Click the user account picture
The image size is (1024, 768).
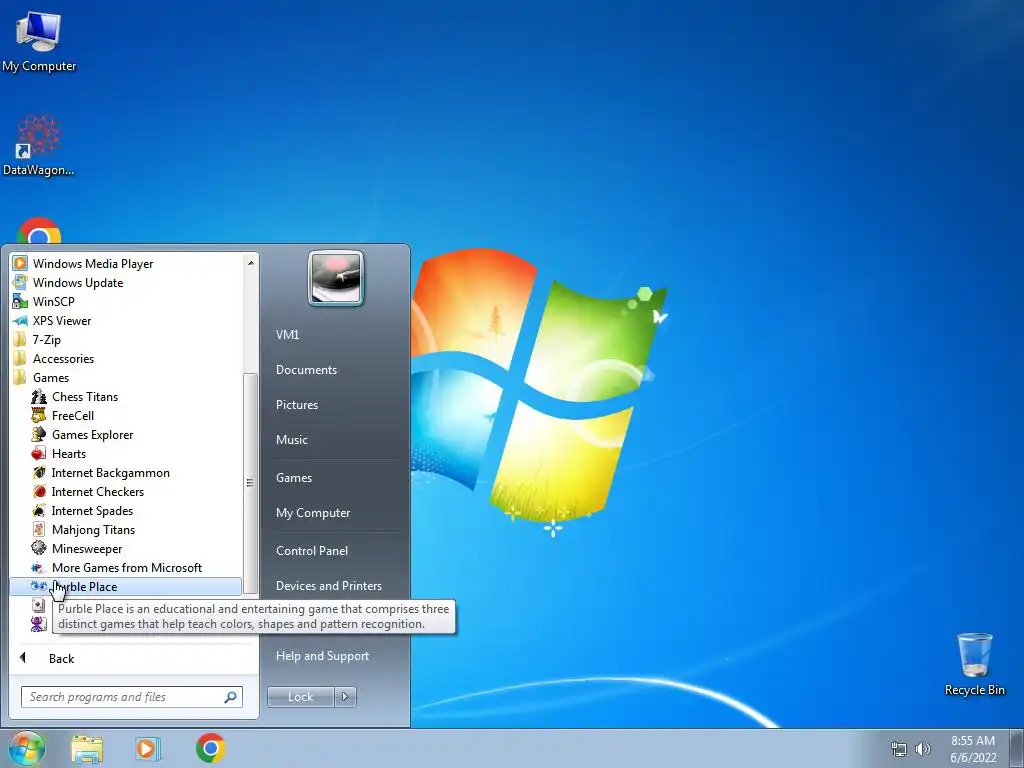pos(336,279)
